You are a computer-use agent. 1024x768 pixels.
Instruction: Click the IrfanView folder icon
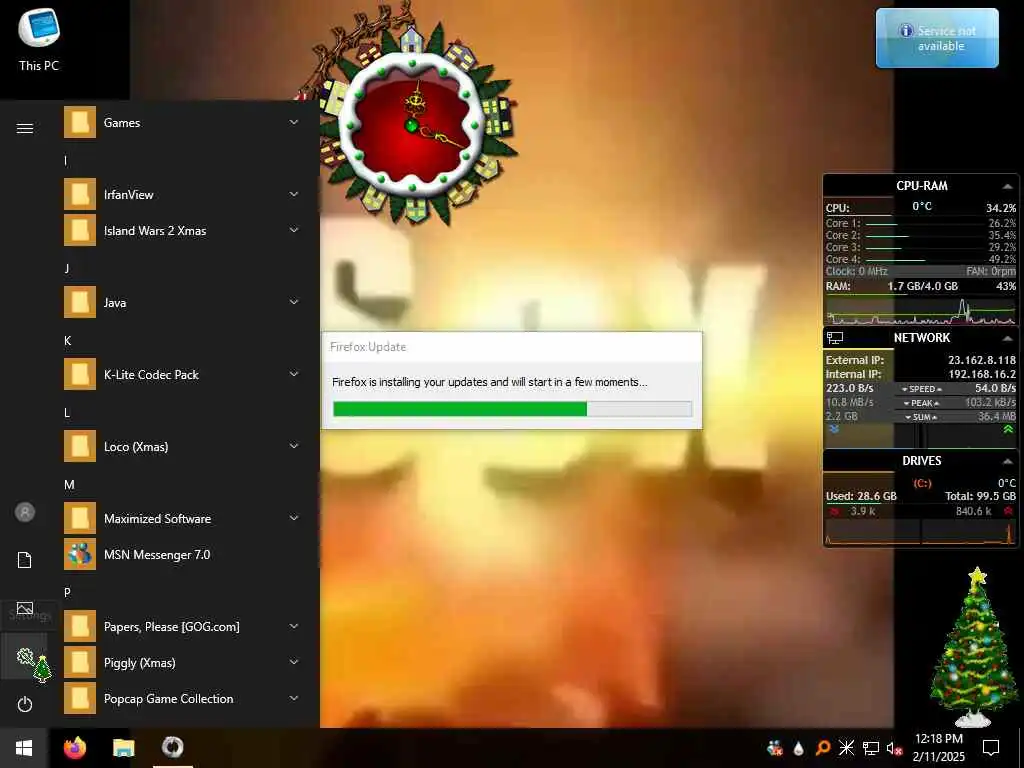[80, 194]
